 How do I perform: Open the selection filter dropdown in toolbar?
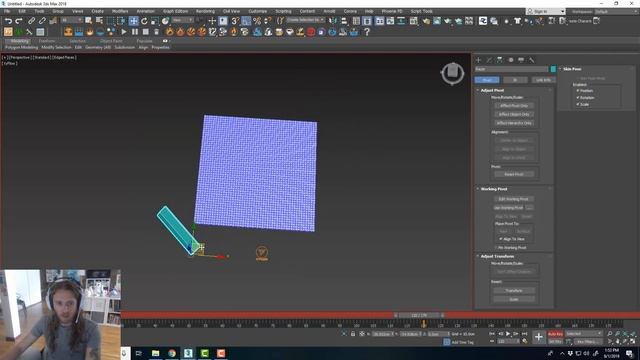pyautogui.click(x=71, y=20)
